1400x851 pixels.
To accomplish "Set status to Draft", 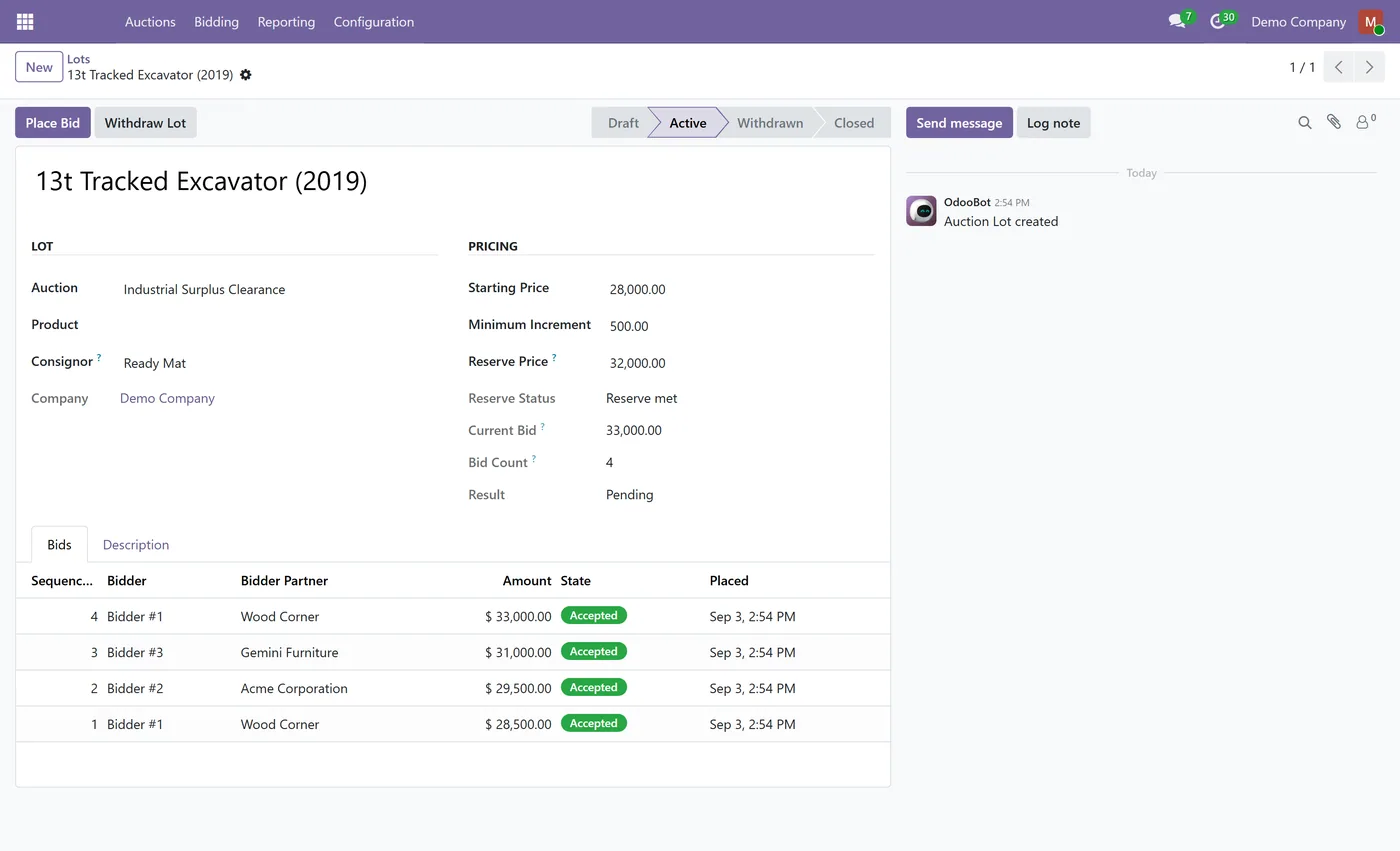I will (x=622, y=122).
